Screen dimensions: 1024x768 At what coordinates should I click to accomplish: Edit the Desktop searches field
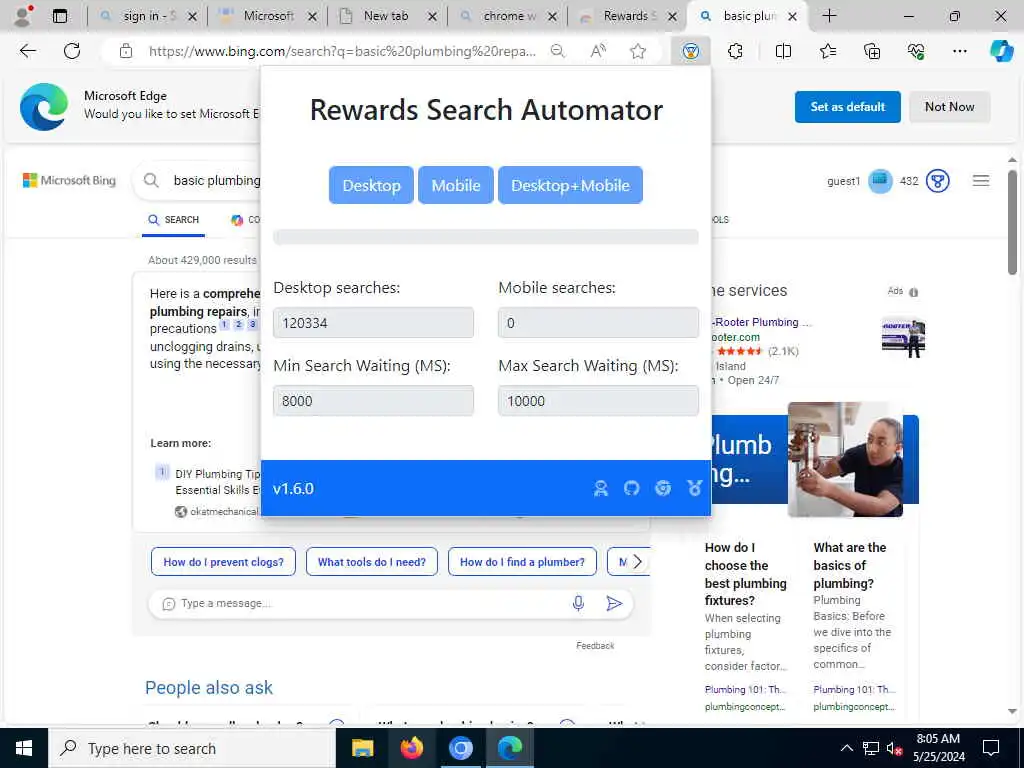[374, 323]
